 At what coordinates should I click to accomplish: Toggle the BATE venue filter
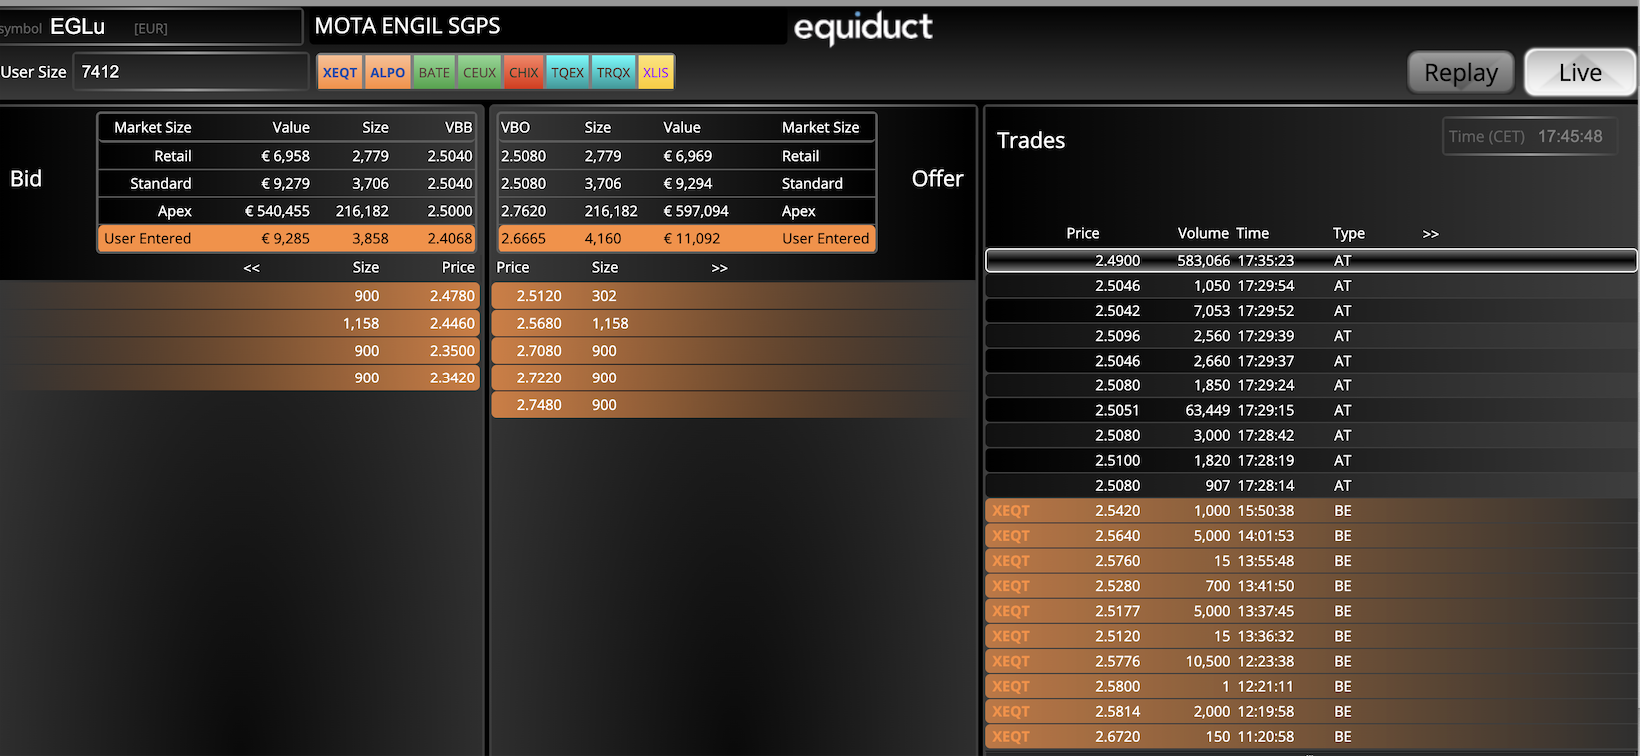(x=434, y=72)
